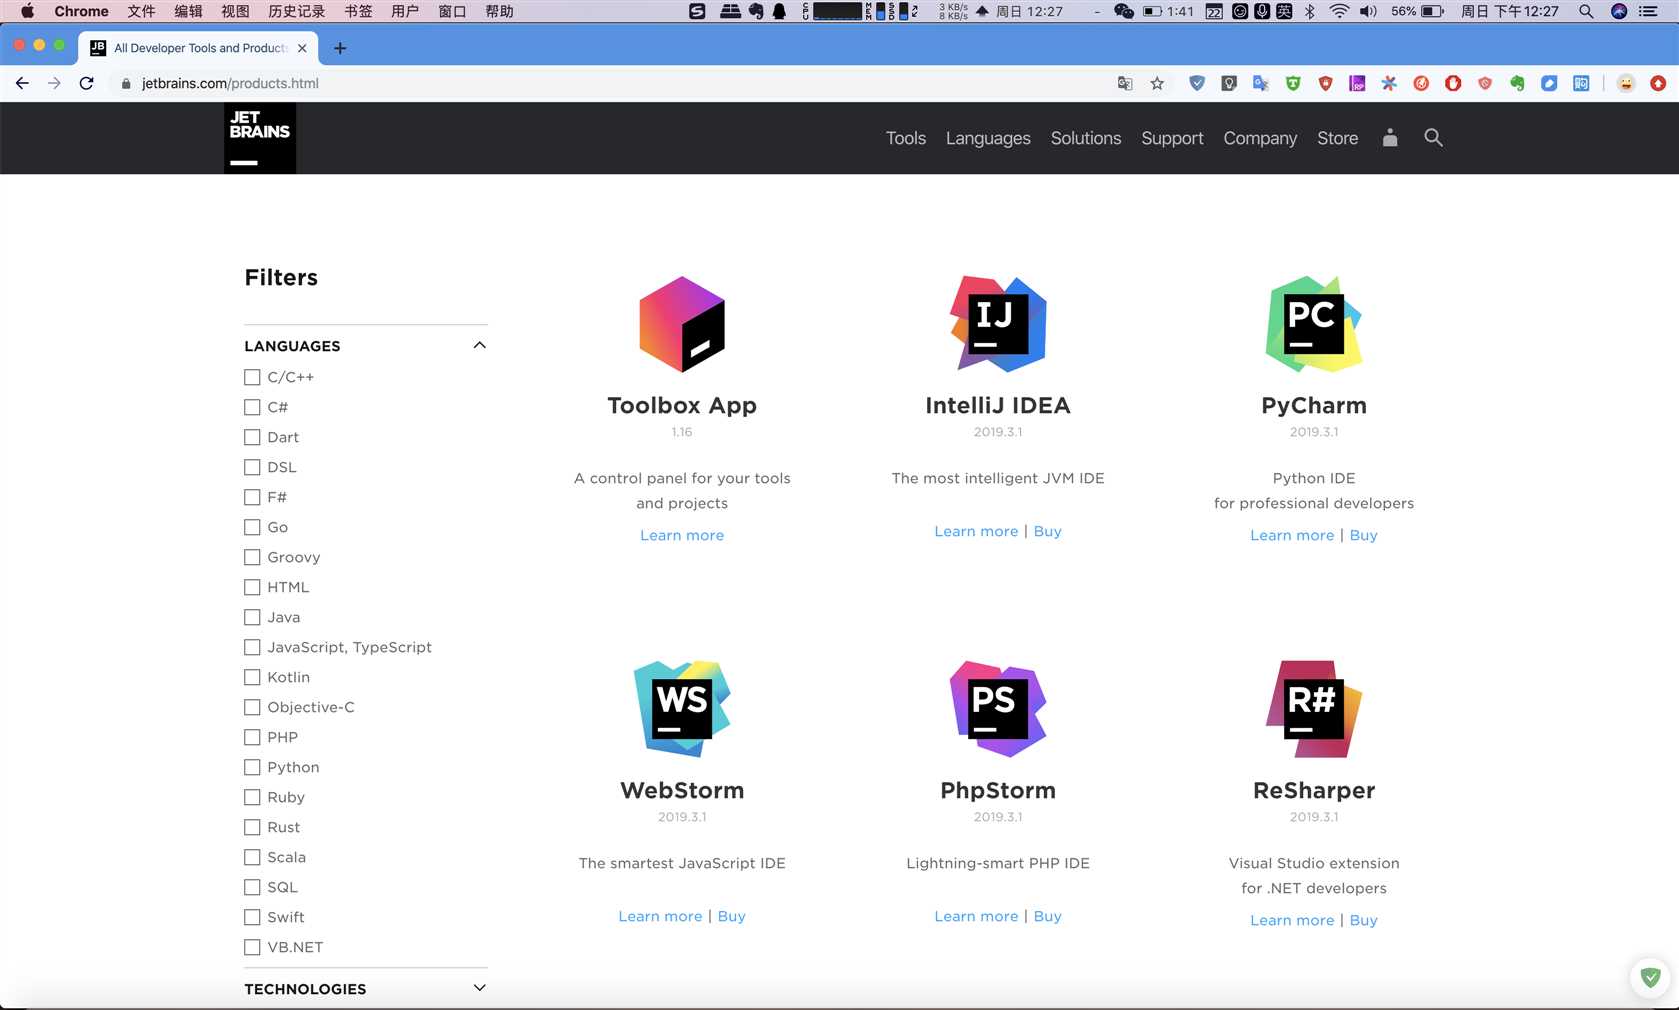1679x1010 pixels.
Task: Go to the Store page
Action: pos(1337,138)
